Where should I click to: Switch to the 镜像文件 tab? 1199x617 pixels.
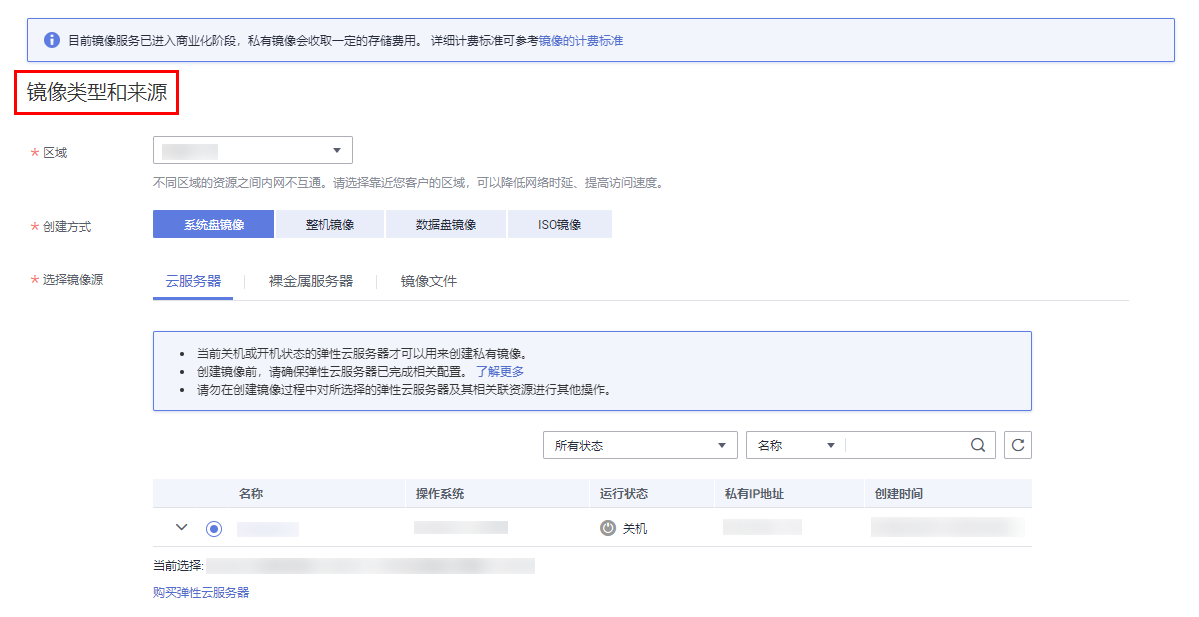pos(429,281)
